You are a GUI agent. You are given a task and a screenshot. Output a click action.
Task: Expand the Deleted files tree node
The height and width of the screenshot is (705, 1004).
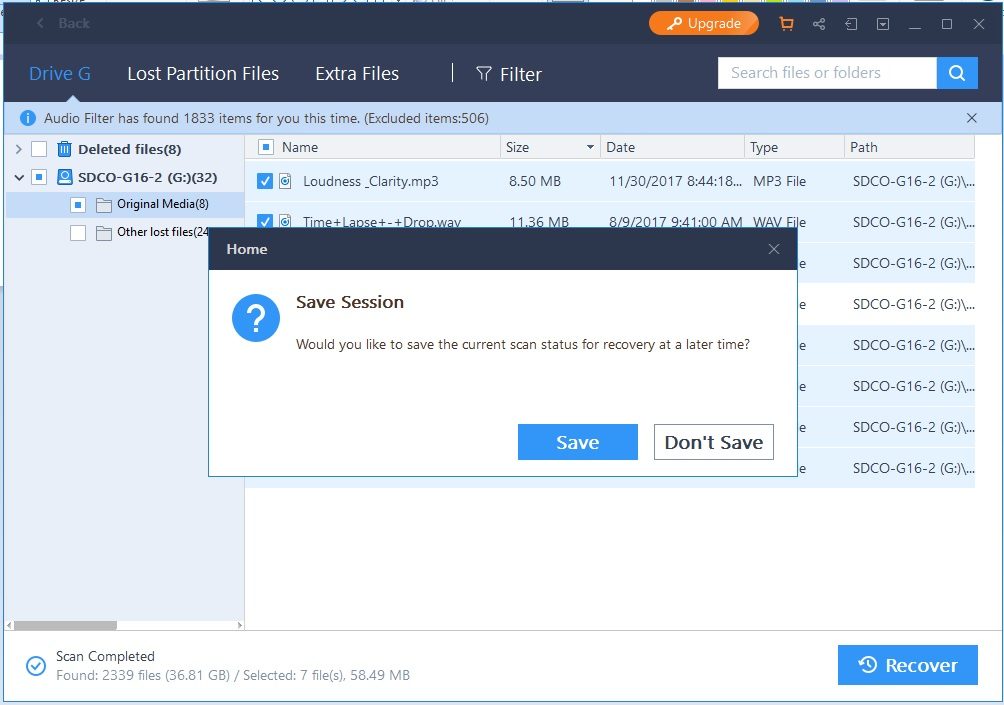[x=19, y=149]
